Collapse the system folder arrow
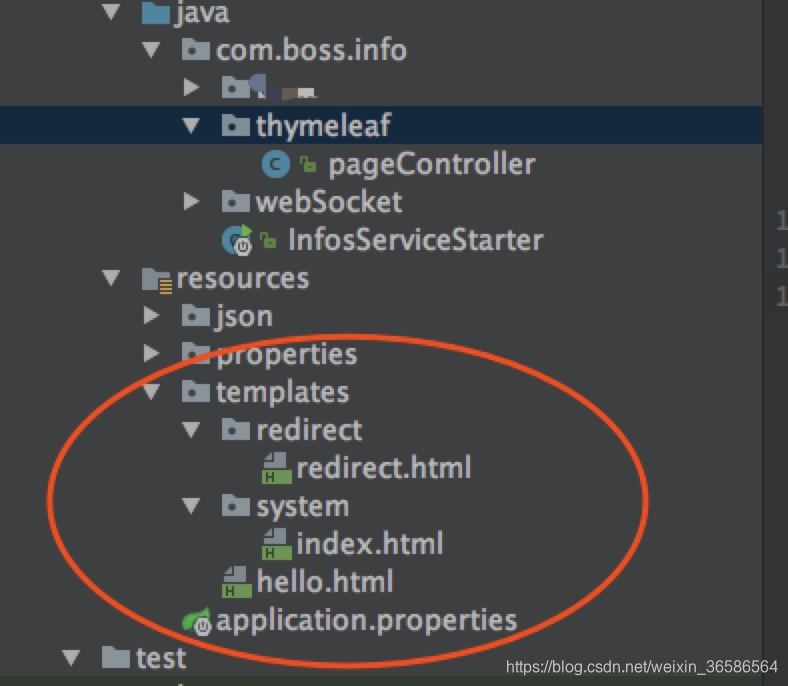The width and height of the screenshot is (788, 686). 191,506
